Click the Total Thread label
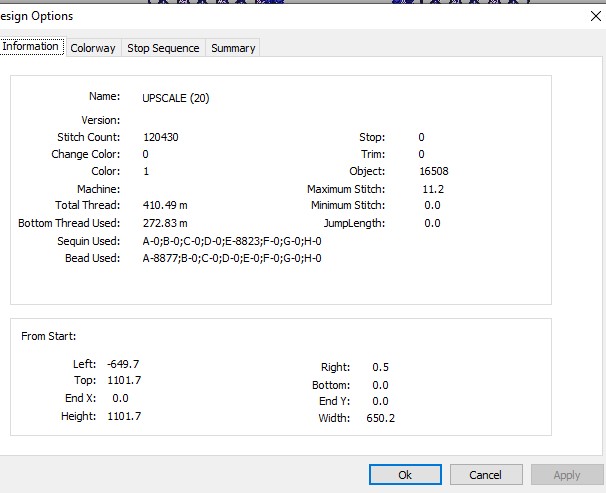 (x=87, y=205)
